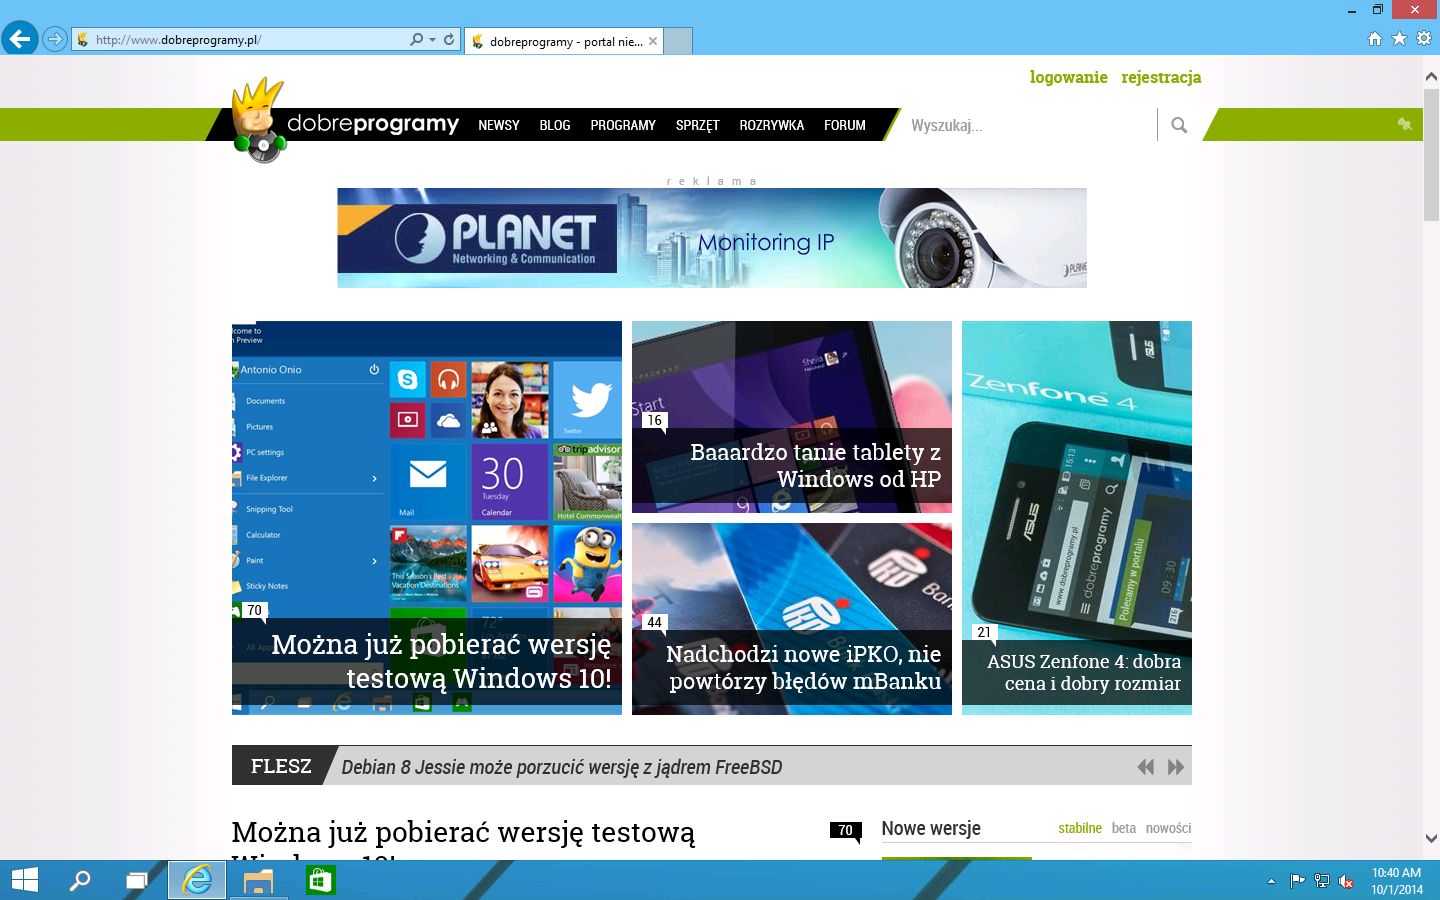Click the site search magnifier icon

(x=1179, y=125)
